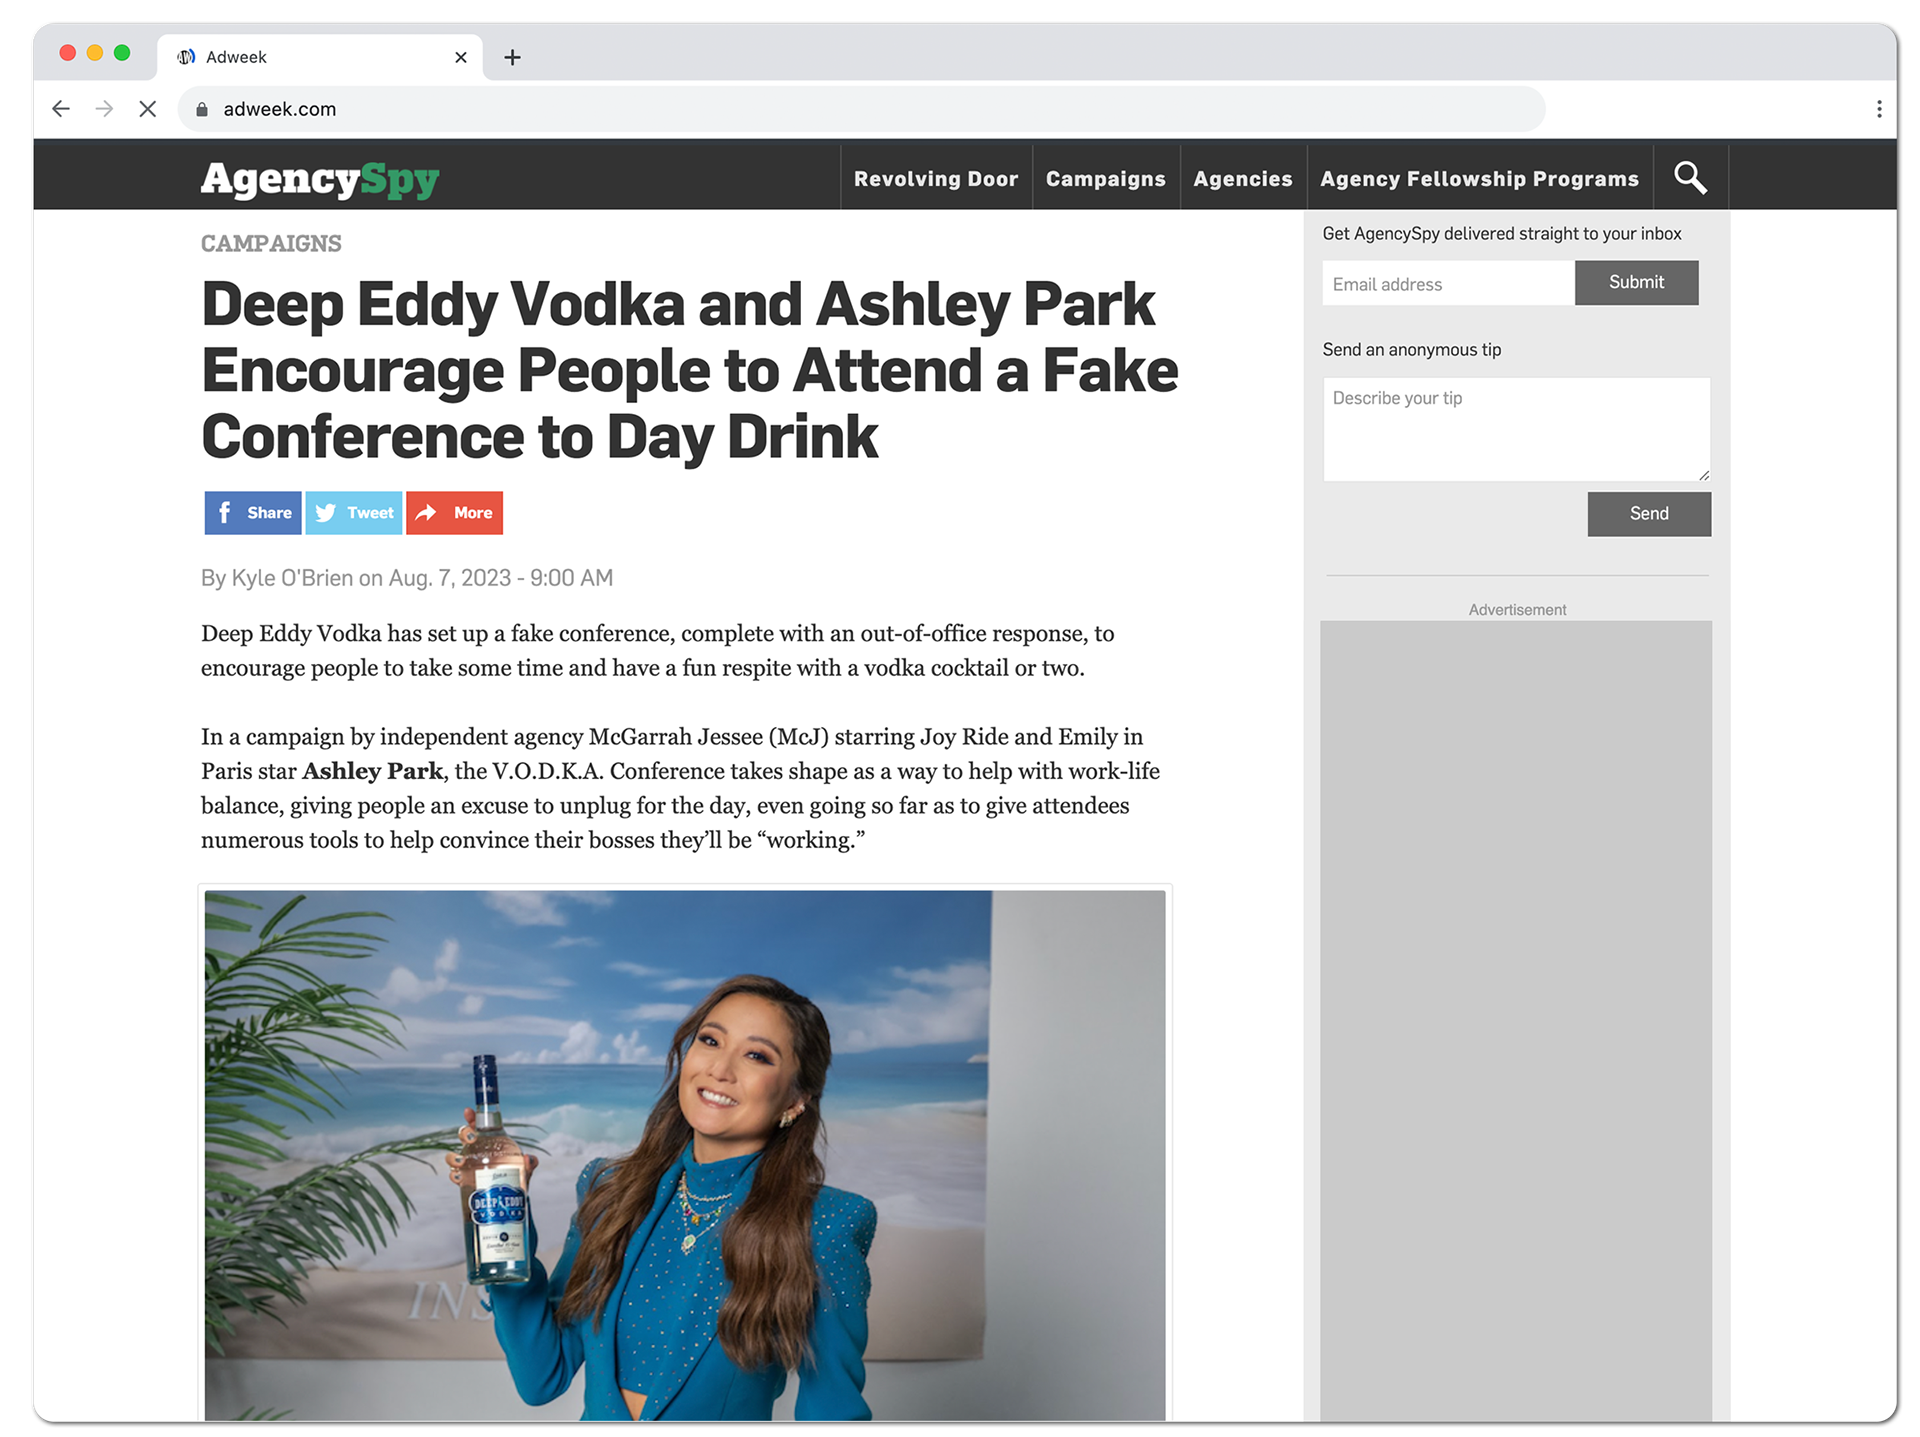Click the By Kyle O'Brien byline text

[407, 578]
